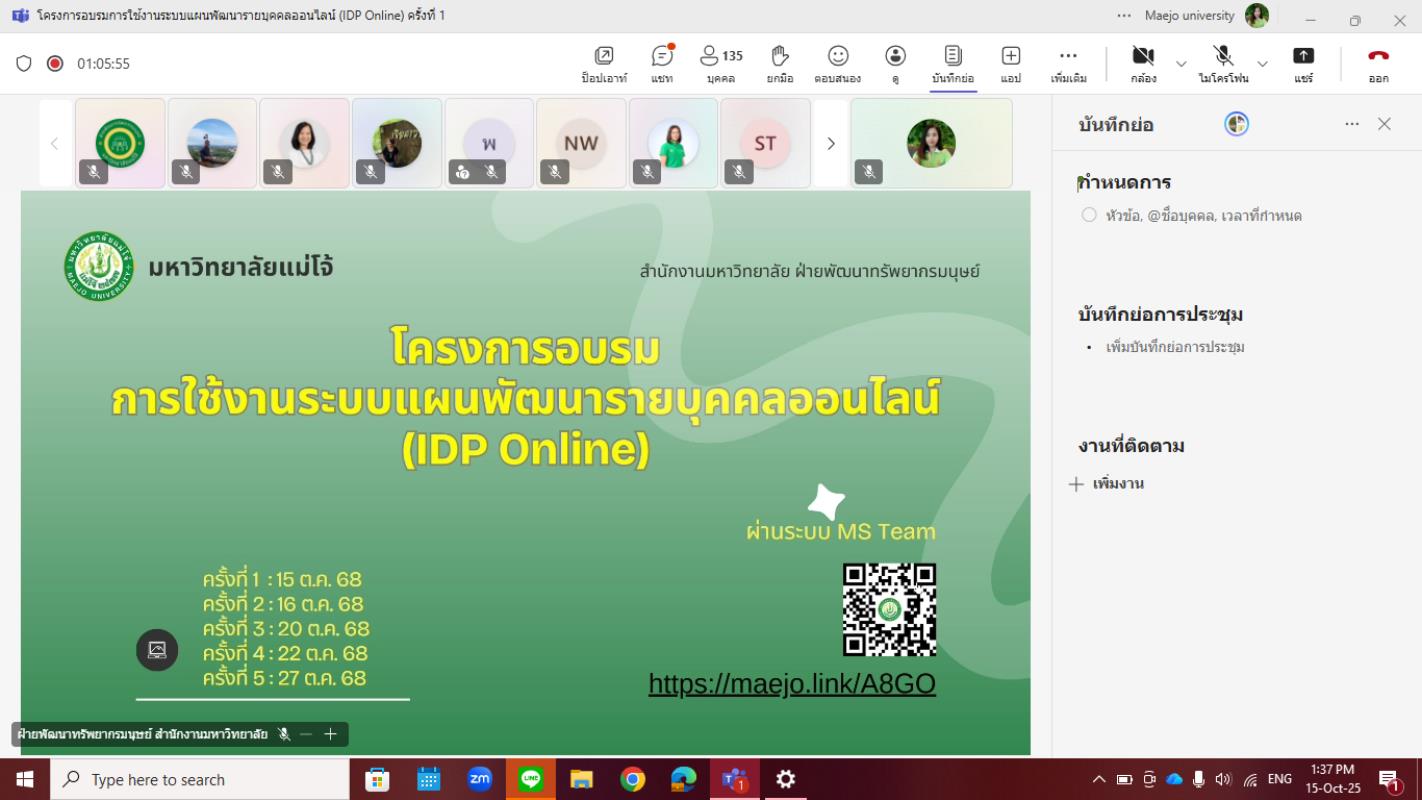Screen dimensions: 1422x800
Task: Show next participants with right chevron
Action: [x=830, y=144]
